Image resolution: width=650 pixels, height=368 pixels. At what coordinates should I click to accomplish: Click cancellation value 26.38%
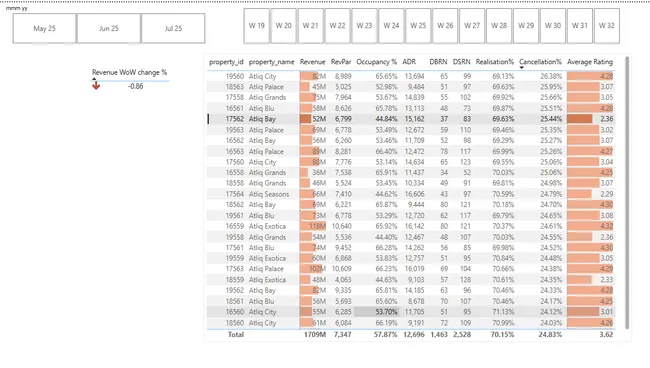click(551, 76)
